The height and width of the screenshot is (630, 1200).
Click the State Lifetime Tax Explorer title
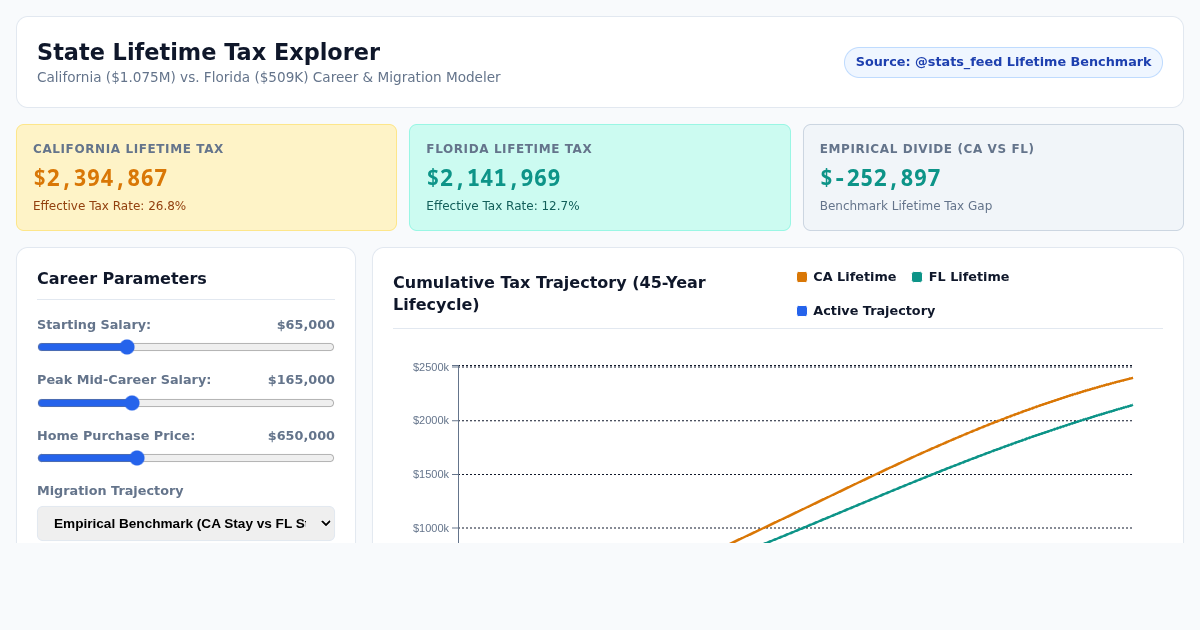point(208,52)
